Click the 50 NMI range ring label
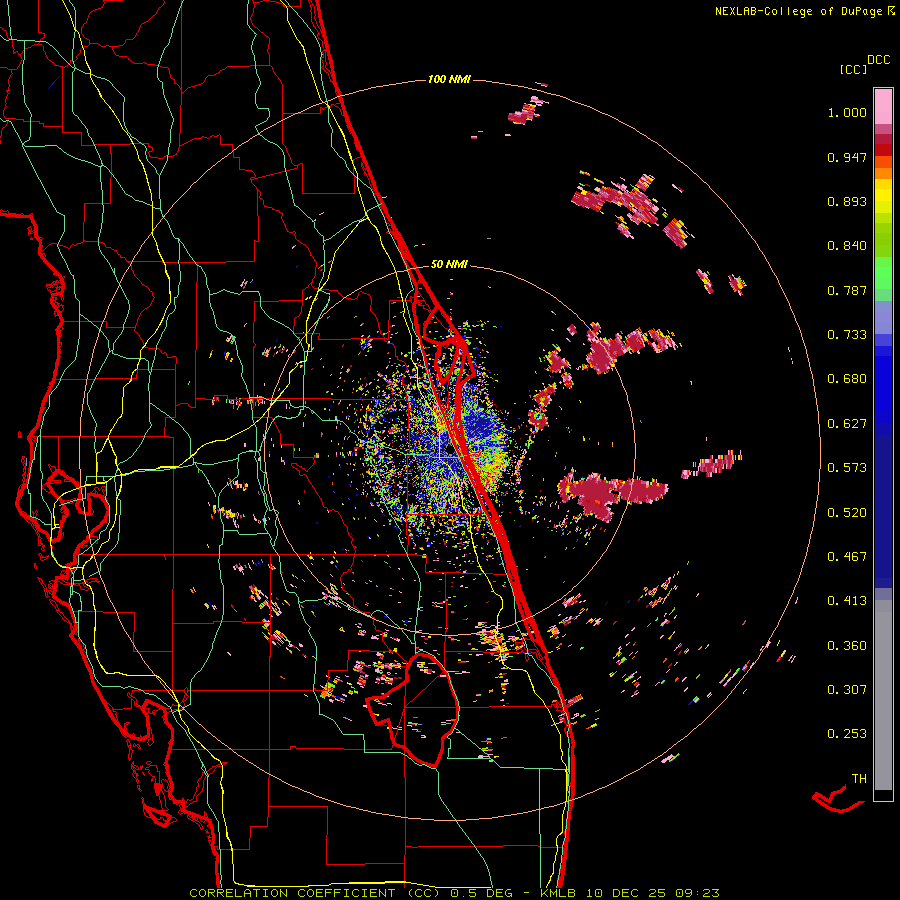Image resolution: width=900 pixels, height=900 pixels. pyautogui.click(x=449, y=265)
